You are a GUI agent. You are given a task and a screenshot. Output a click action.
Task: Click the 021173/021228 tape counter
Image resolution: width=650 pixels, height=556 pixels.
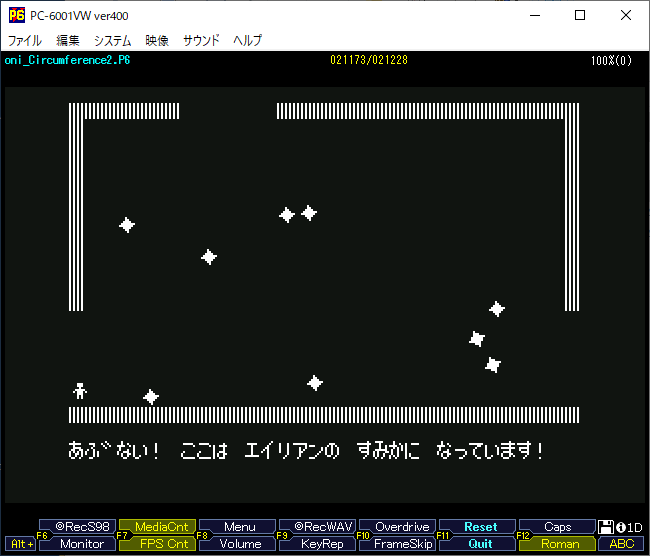(x=369, y=60)
